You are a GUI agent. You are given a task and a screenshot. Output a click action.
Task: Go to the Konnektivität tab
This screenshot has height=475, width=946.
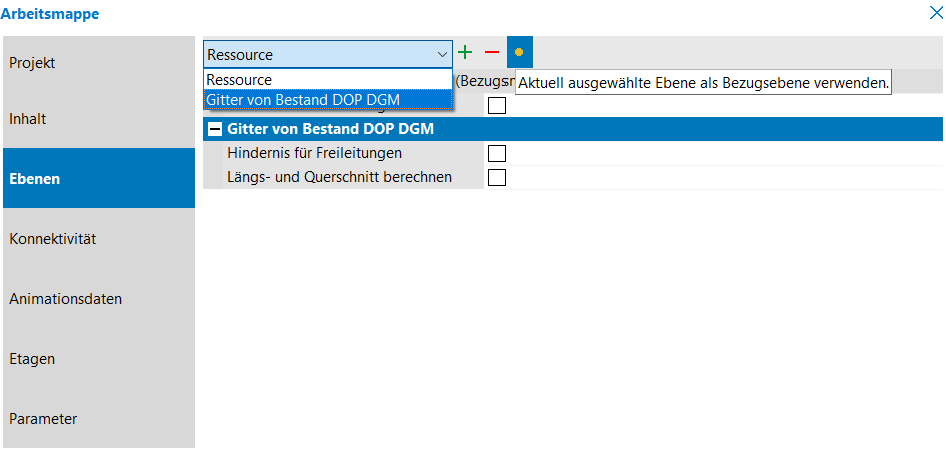click(x=99, y=239)
